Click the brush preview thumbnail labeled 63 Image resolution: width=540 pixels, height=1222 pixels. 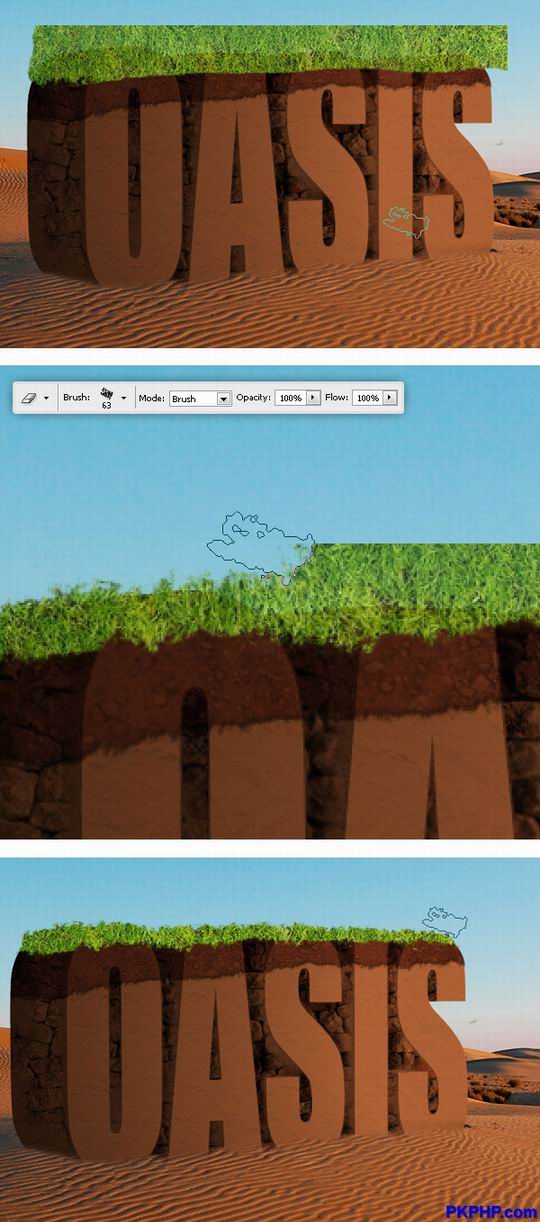(106, 396)
